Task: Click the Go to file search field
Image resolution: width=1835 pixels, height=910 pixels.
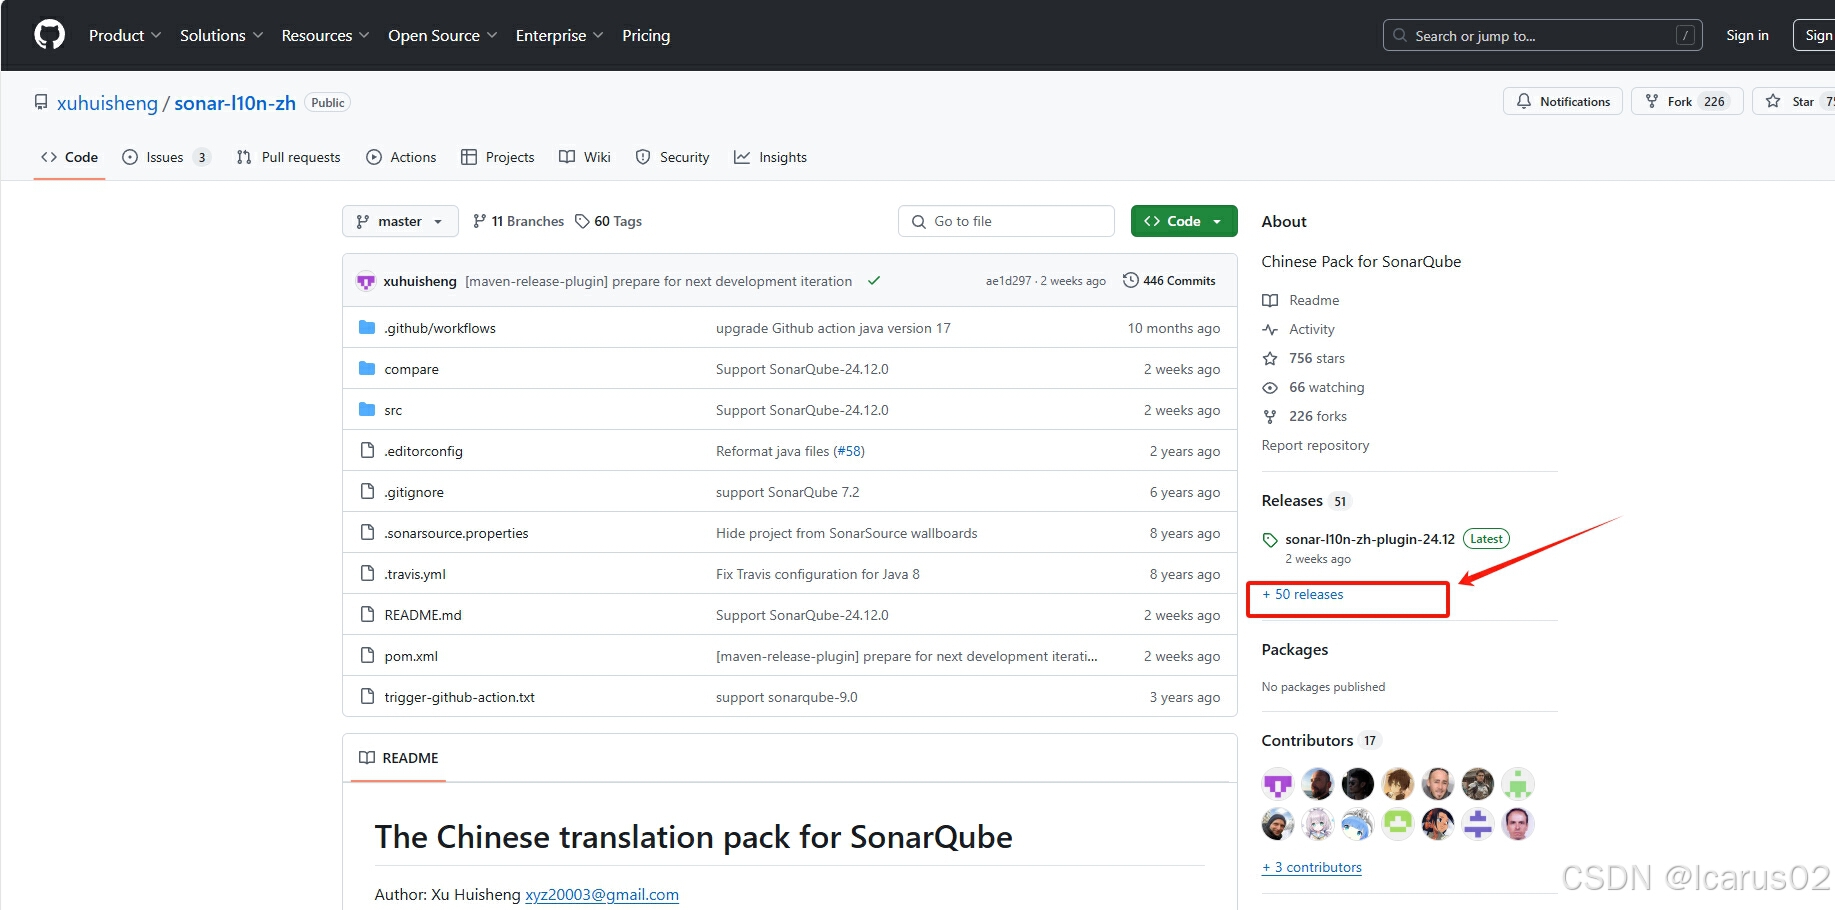Action: tap(1006, 221)
